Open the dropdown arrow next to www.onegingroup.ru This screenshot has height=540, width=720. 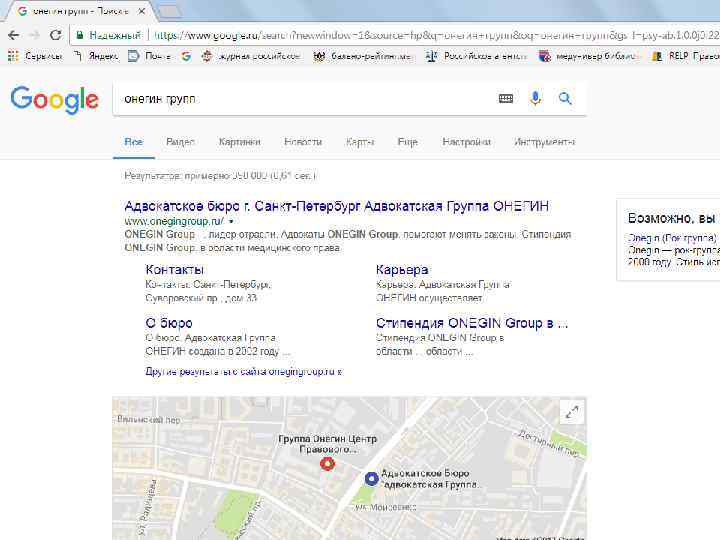tap(231, 222)
